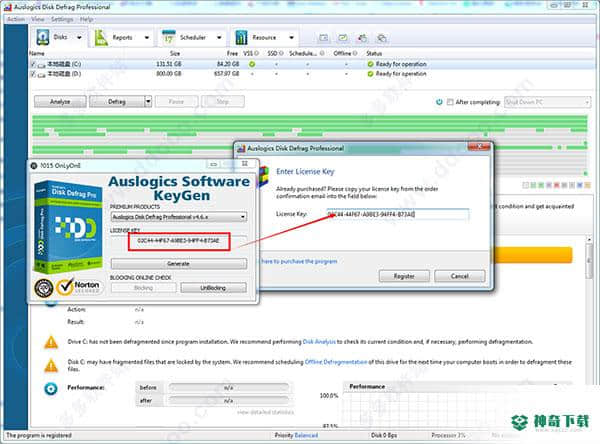Click the yellow orange button behind dialog
Viewport: 600px width, 444px height.
coord(533,255)
